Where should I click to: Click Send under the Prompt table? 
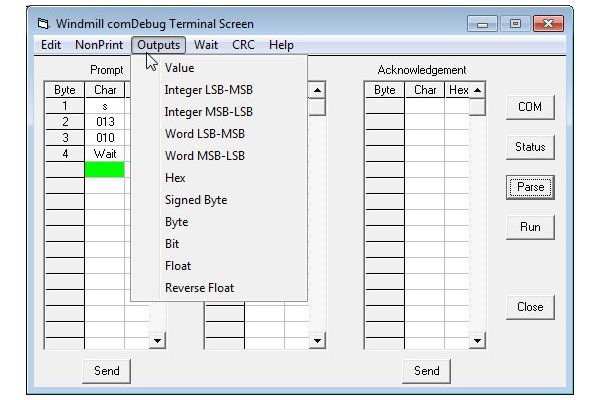[106, 371]
